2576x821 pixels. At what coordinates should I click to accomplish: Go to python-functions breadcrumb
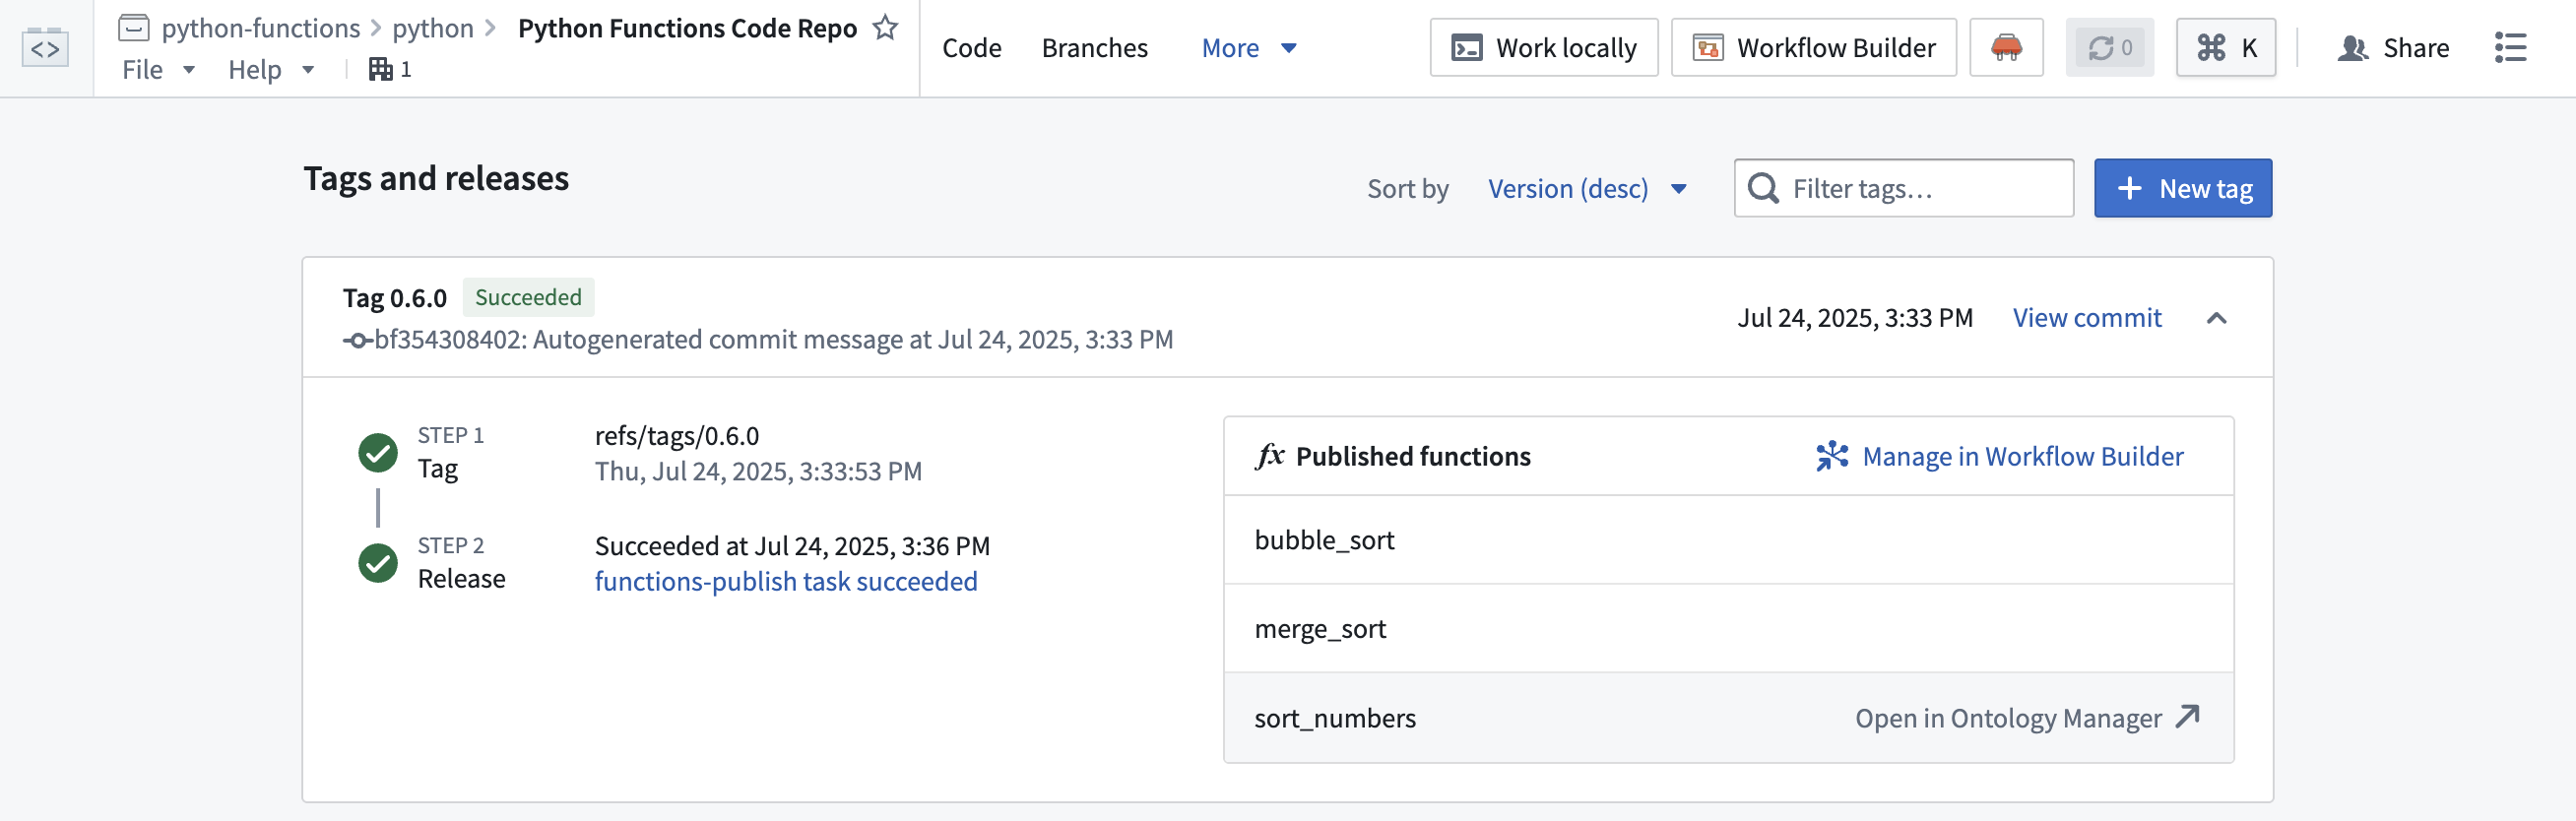coord(260,28)
